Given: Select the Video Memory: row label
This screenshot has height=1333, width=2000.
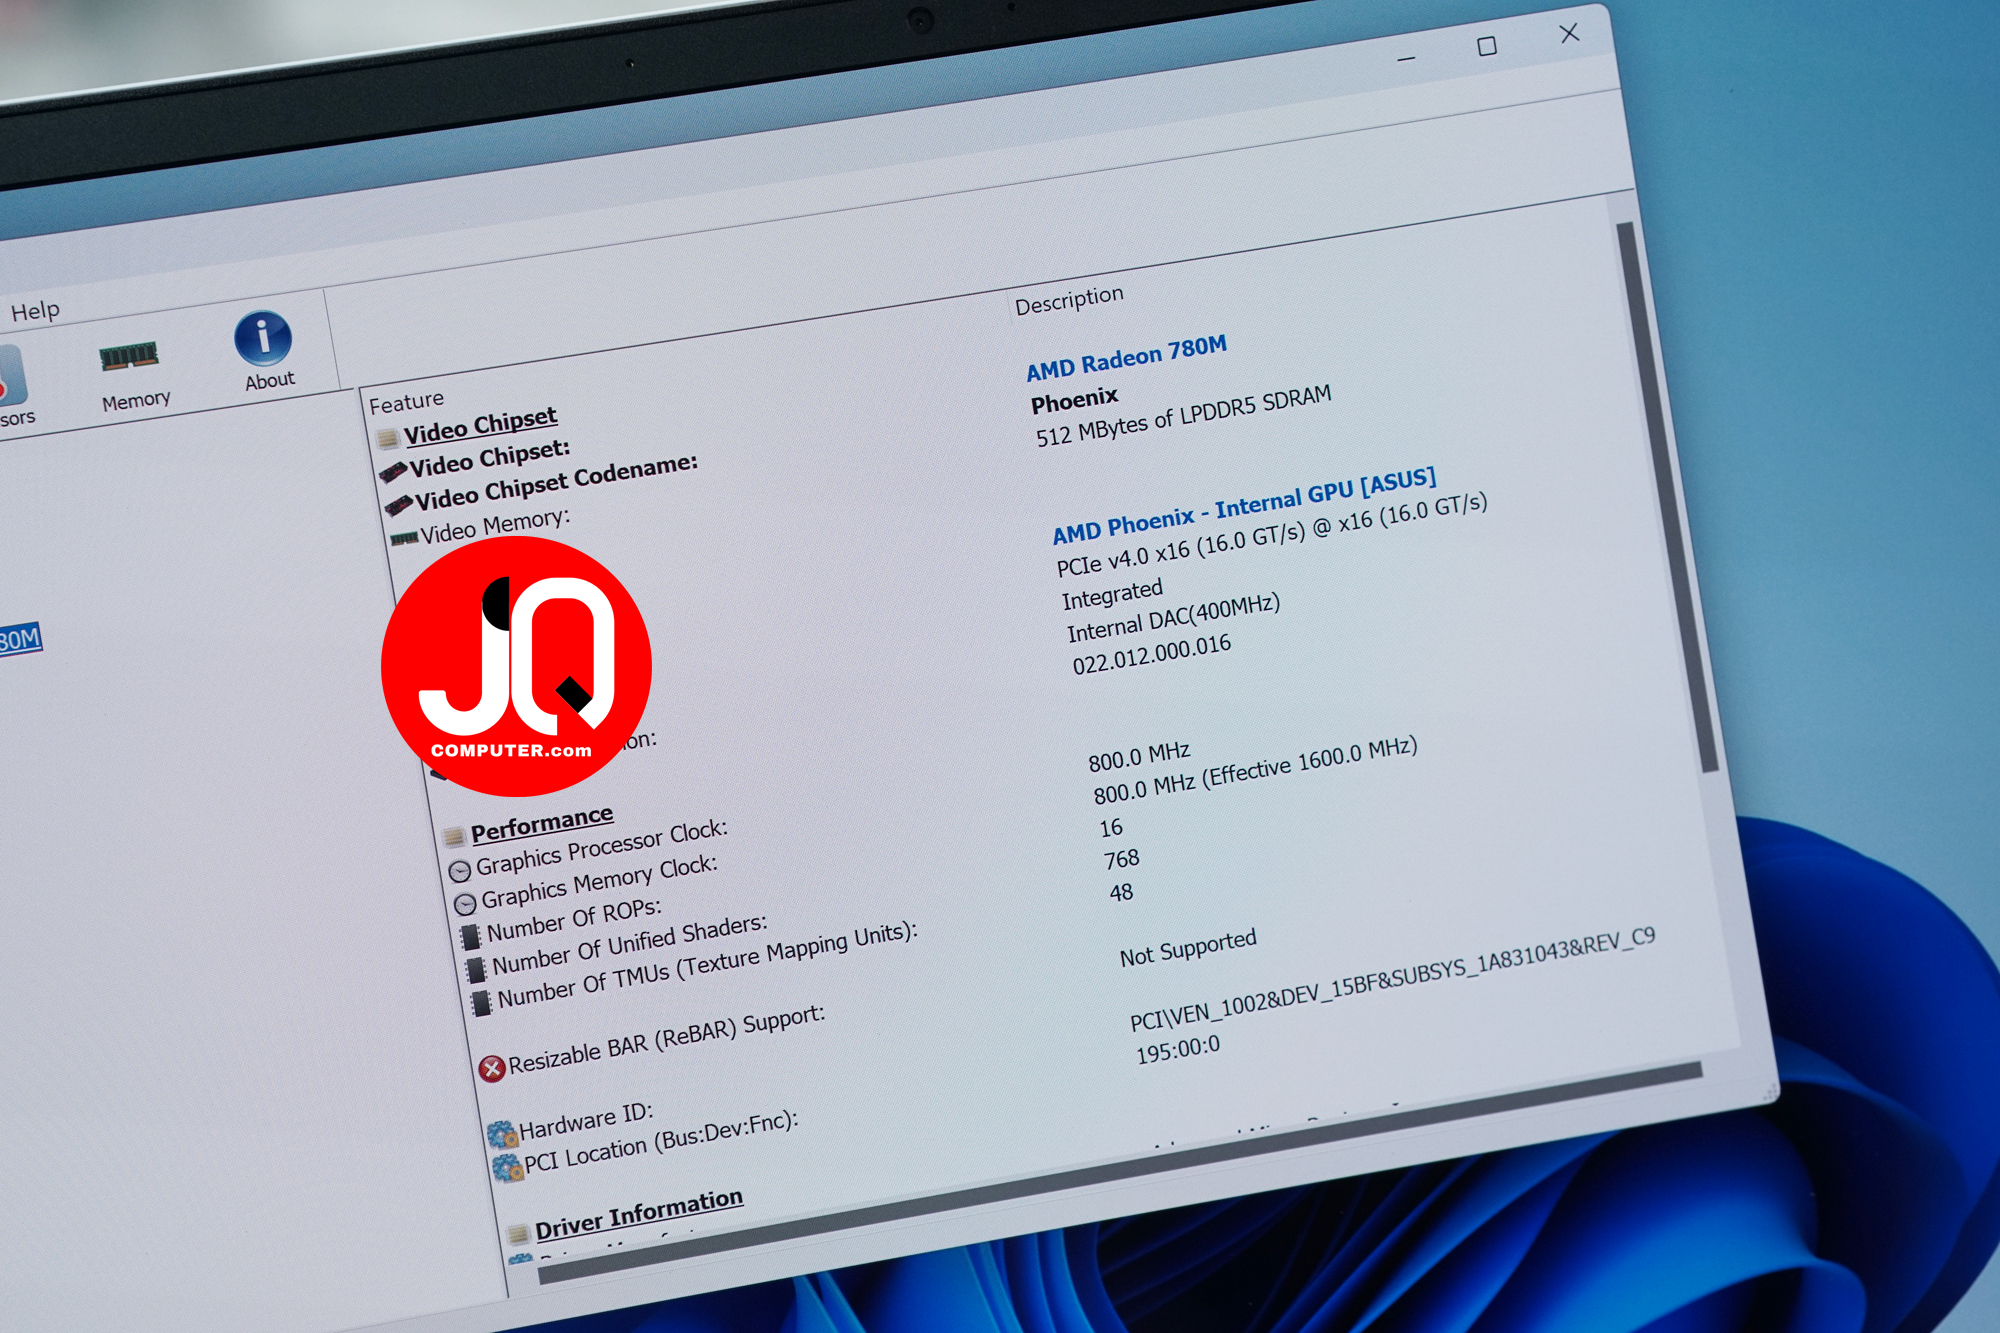Looking at the screenshot, I should tap(494, 525).
